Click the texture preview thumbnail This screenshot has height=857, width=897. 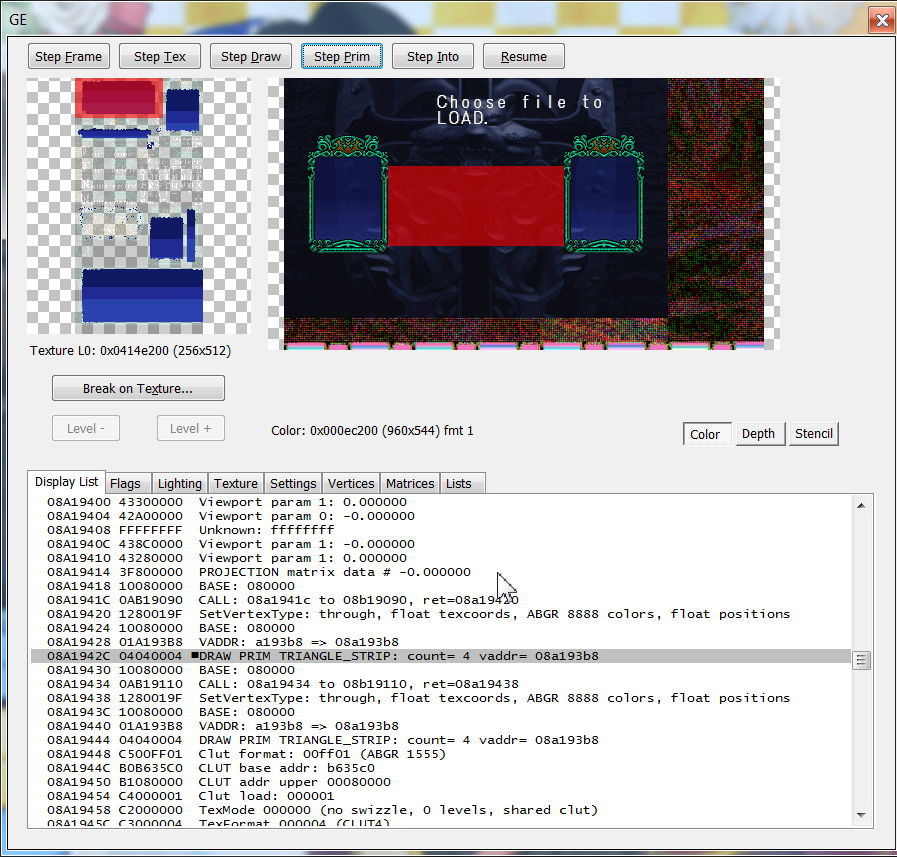click(x=138, y=206)
